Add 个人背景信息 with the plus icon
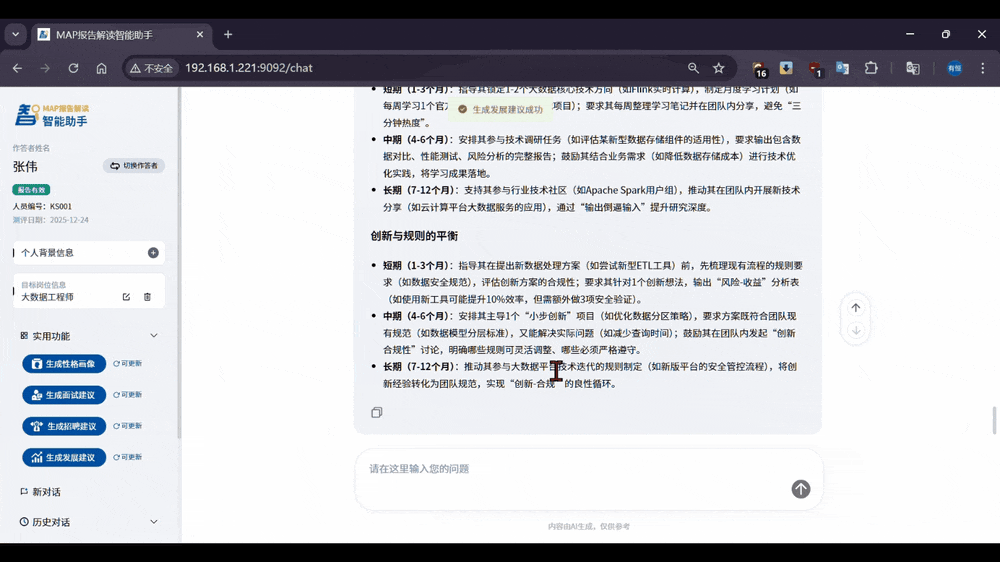Viewport: 1000px width, 562px height. point(153,253)
